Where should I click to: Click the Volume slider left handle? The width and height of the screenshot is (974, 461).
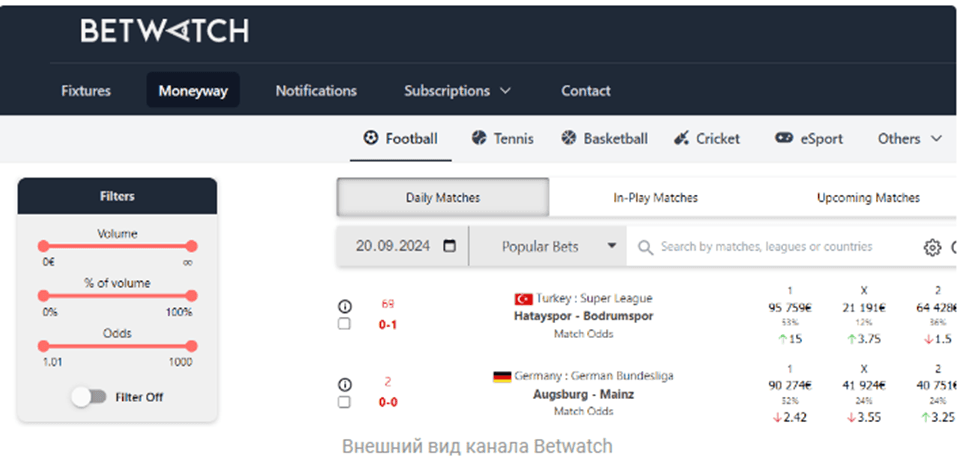pyautogui.click(x=43, y=246)
